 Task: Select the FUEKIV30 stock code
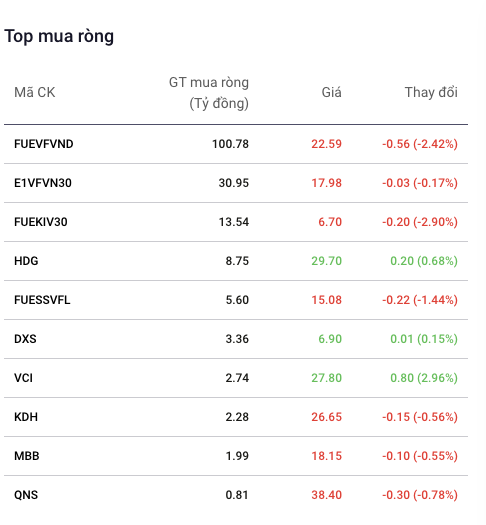pos(40,222)
